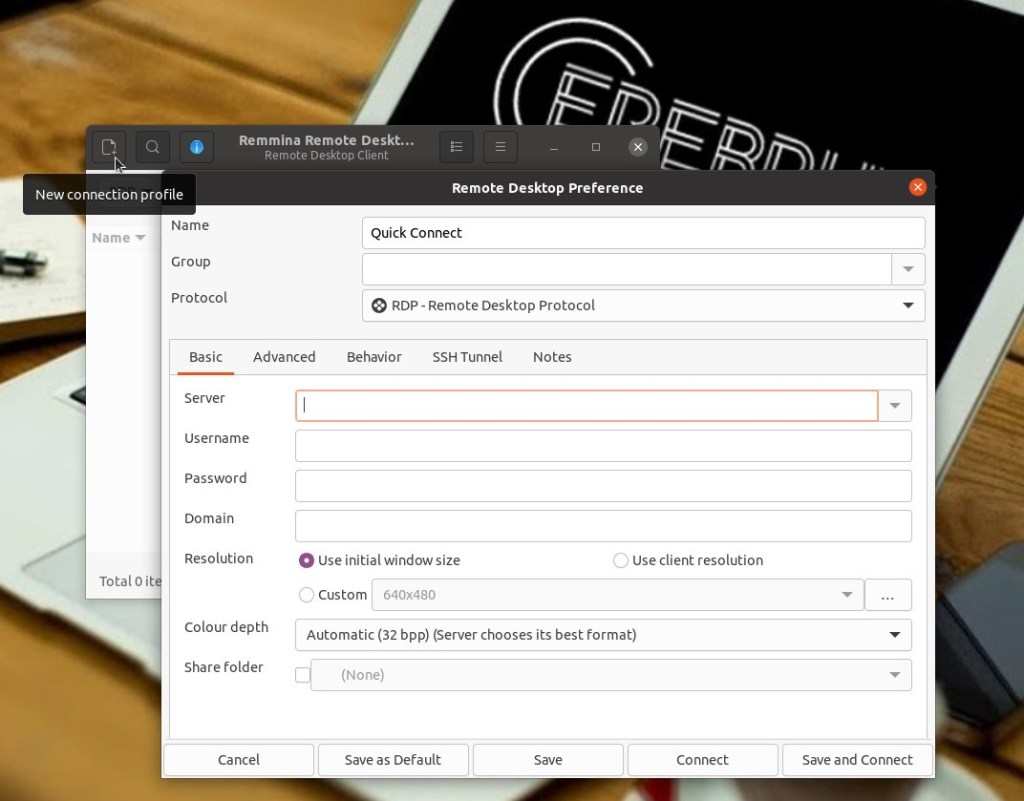Close the Remote Desktop Preference dialog
Screen dimensions: 1024x801
pos(917,187)
